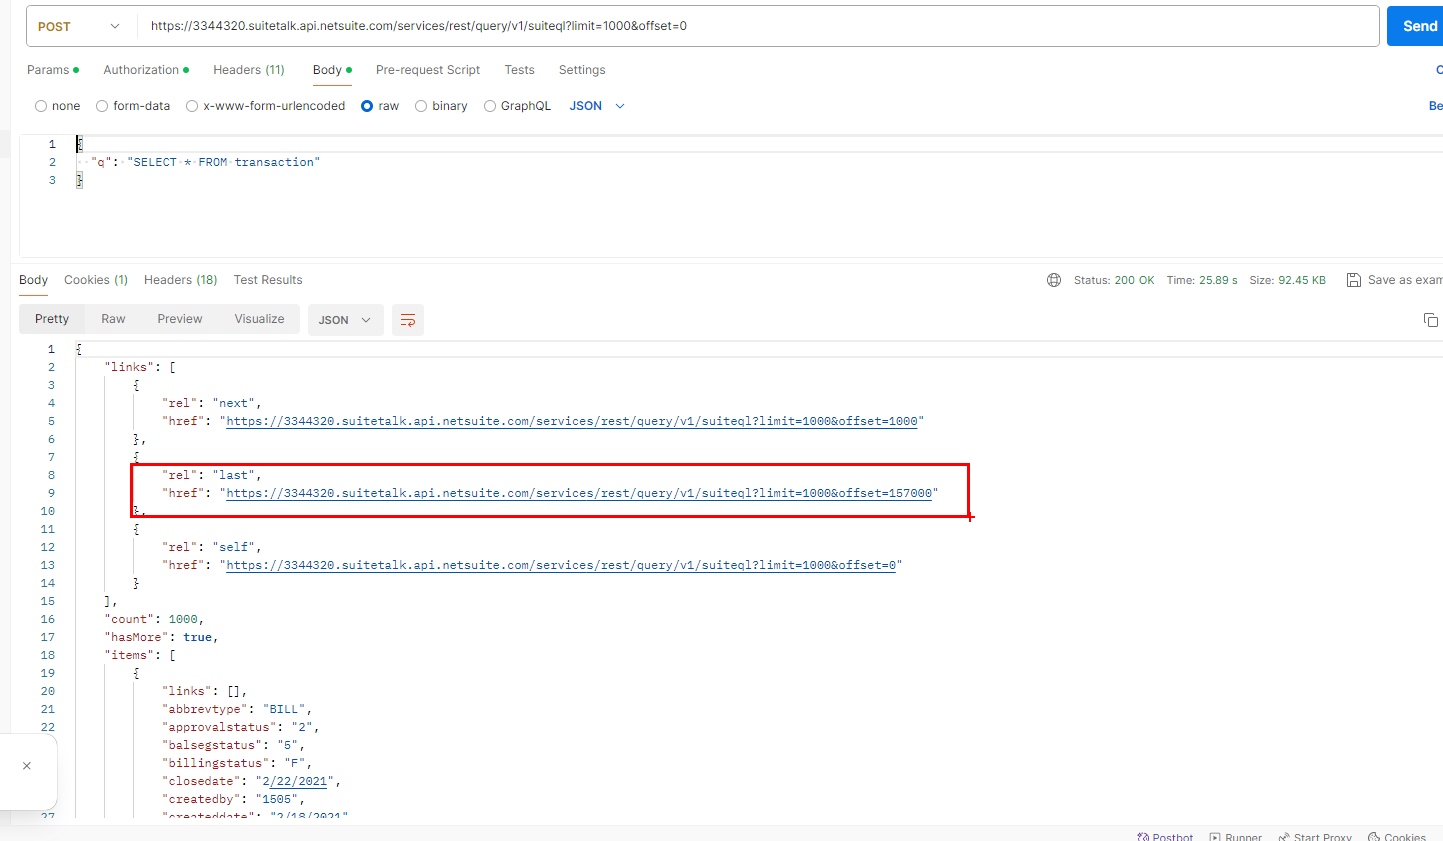Open Runner in the status bar

pyautogui.click(x=1236, y=837)
